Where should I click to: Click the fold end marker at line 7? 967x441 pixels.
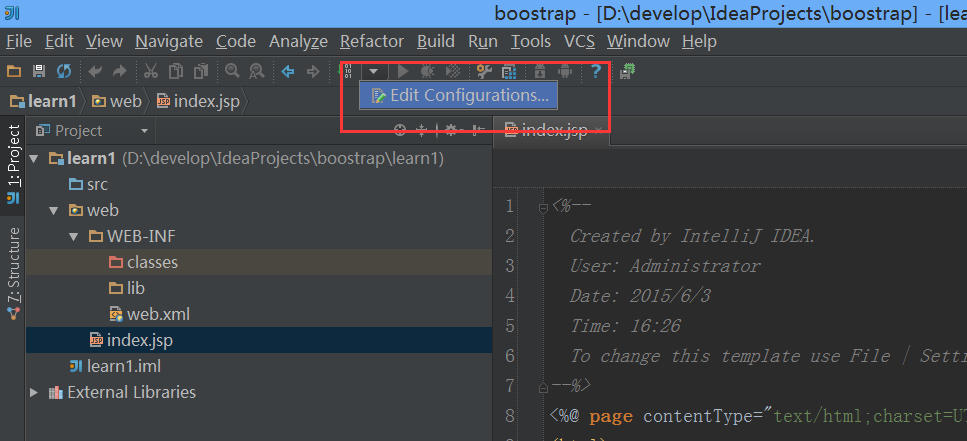tap(543, 388)
